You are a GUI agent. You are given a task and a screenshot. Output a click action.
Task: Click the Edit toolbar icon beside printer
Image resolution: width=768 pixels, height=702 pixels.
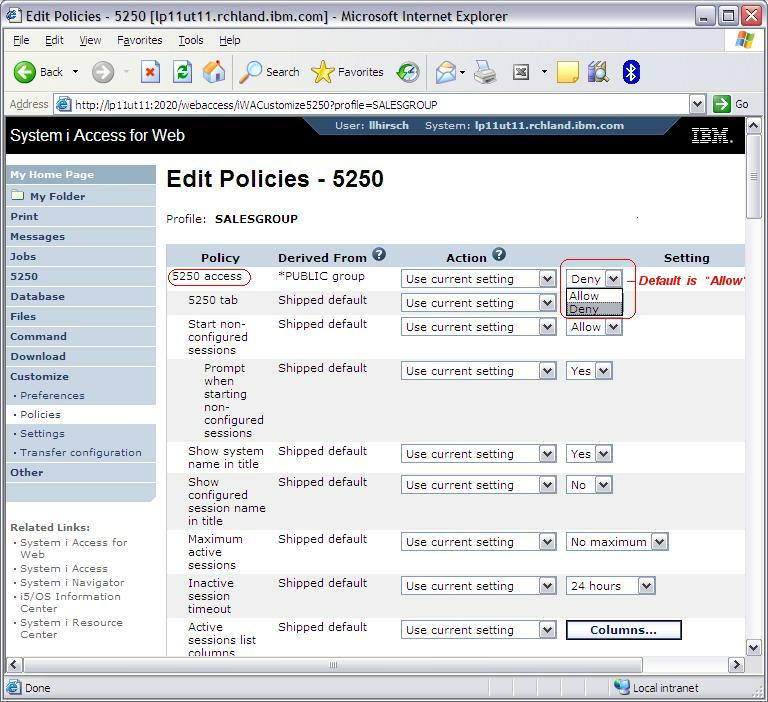pyautogui.click(x=521, y=73)
